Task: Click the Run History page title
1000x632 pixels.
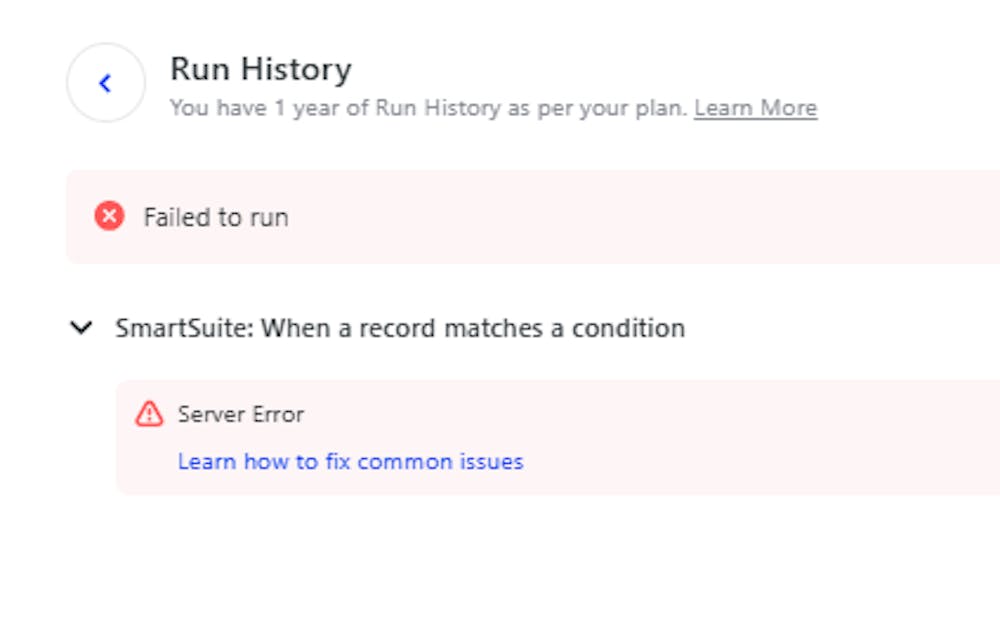Action: [x=262, y=69]
